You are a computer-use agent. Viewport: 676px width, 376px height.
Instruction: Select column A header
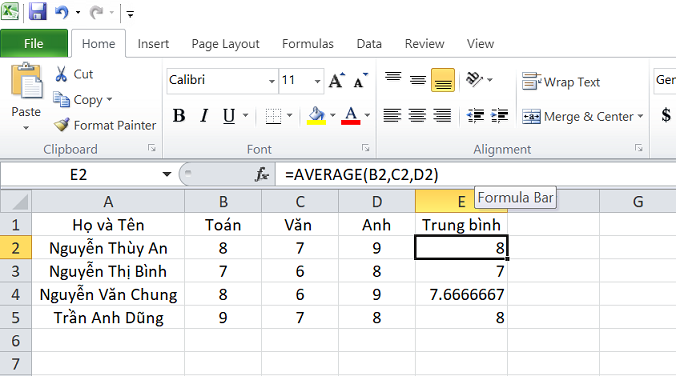click(x=108, y=201)
